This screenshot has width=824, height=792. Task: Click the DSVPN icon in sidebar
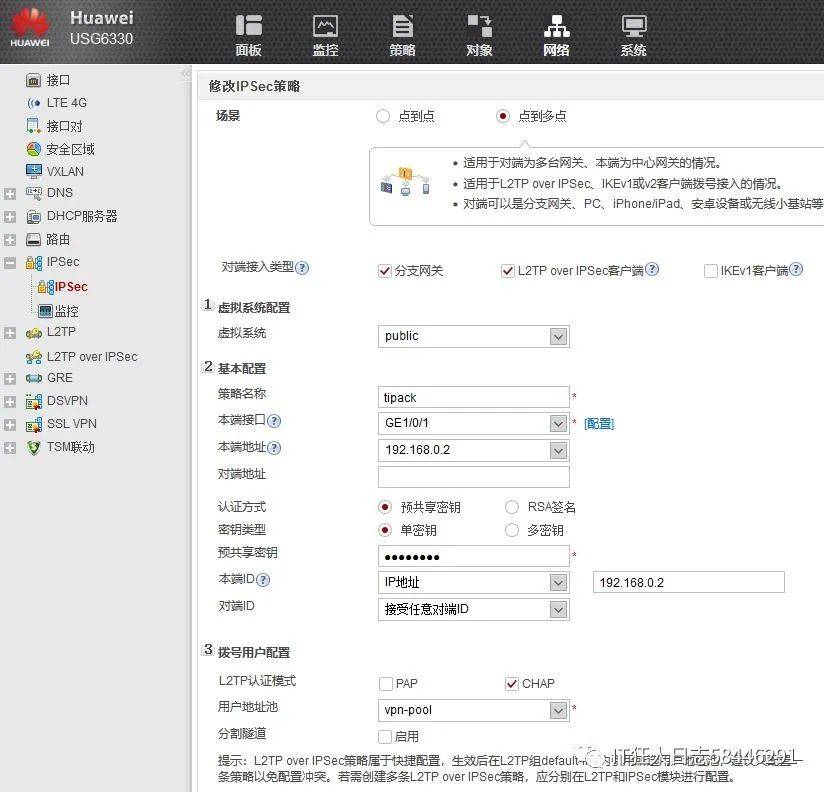pyautogui.click(x=34, y=402)
